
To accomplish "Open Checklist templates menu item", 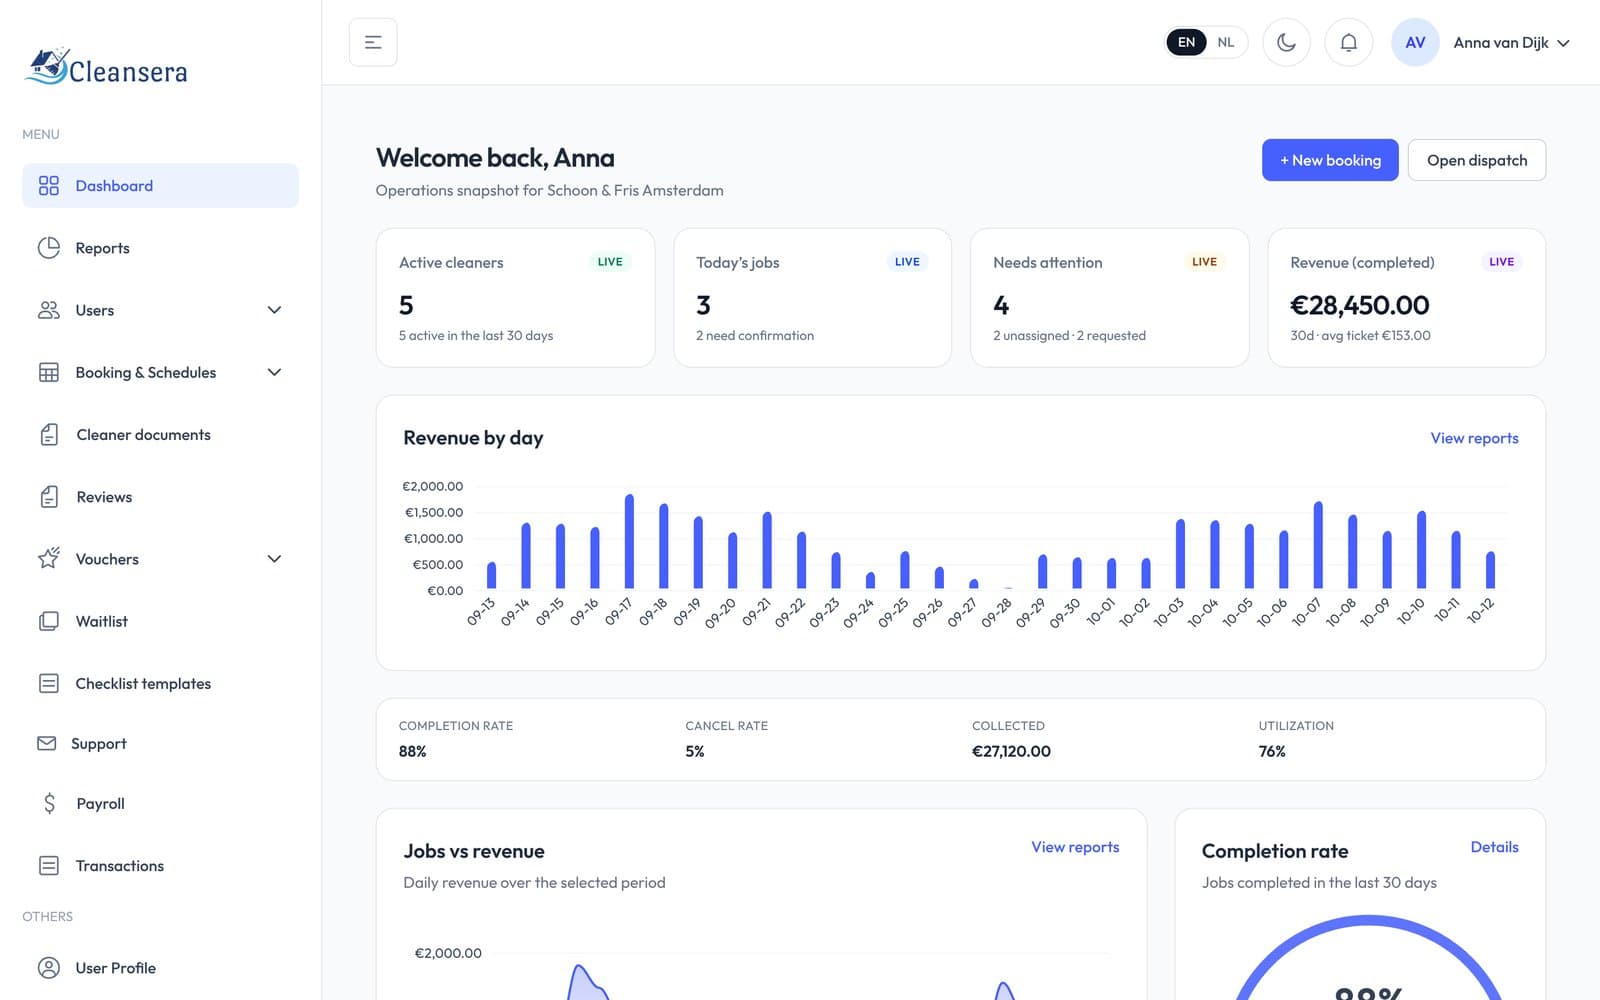I will (160, 683).
